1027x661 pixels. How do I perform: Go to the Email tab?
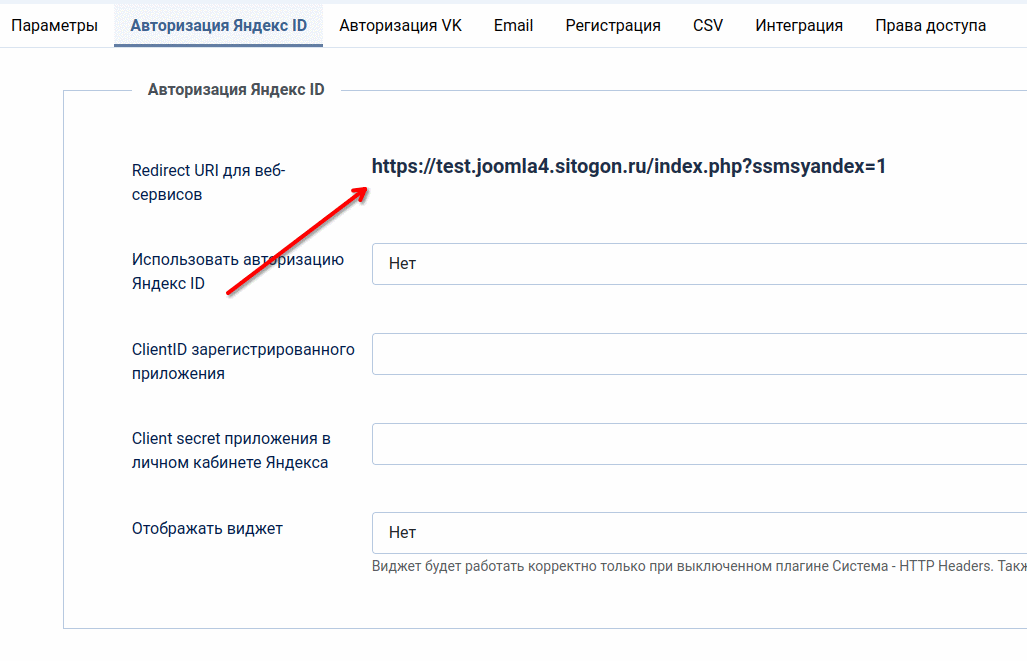click(513, 26)
